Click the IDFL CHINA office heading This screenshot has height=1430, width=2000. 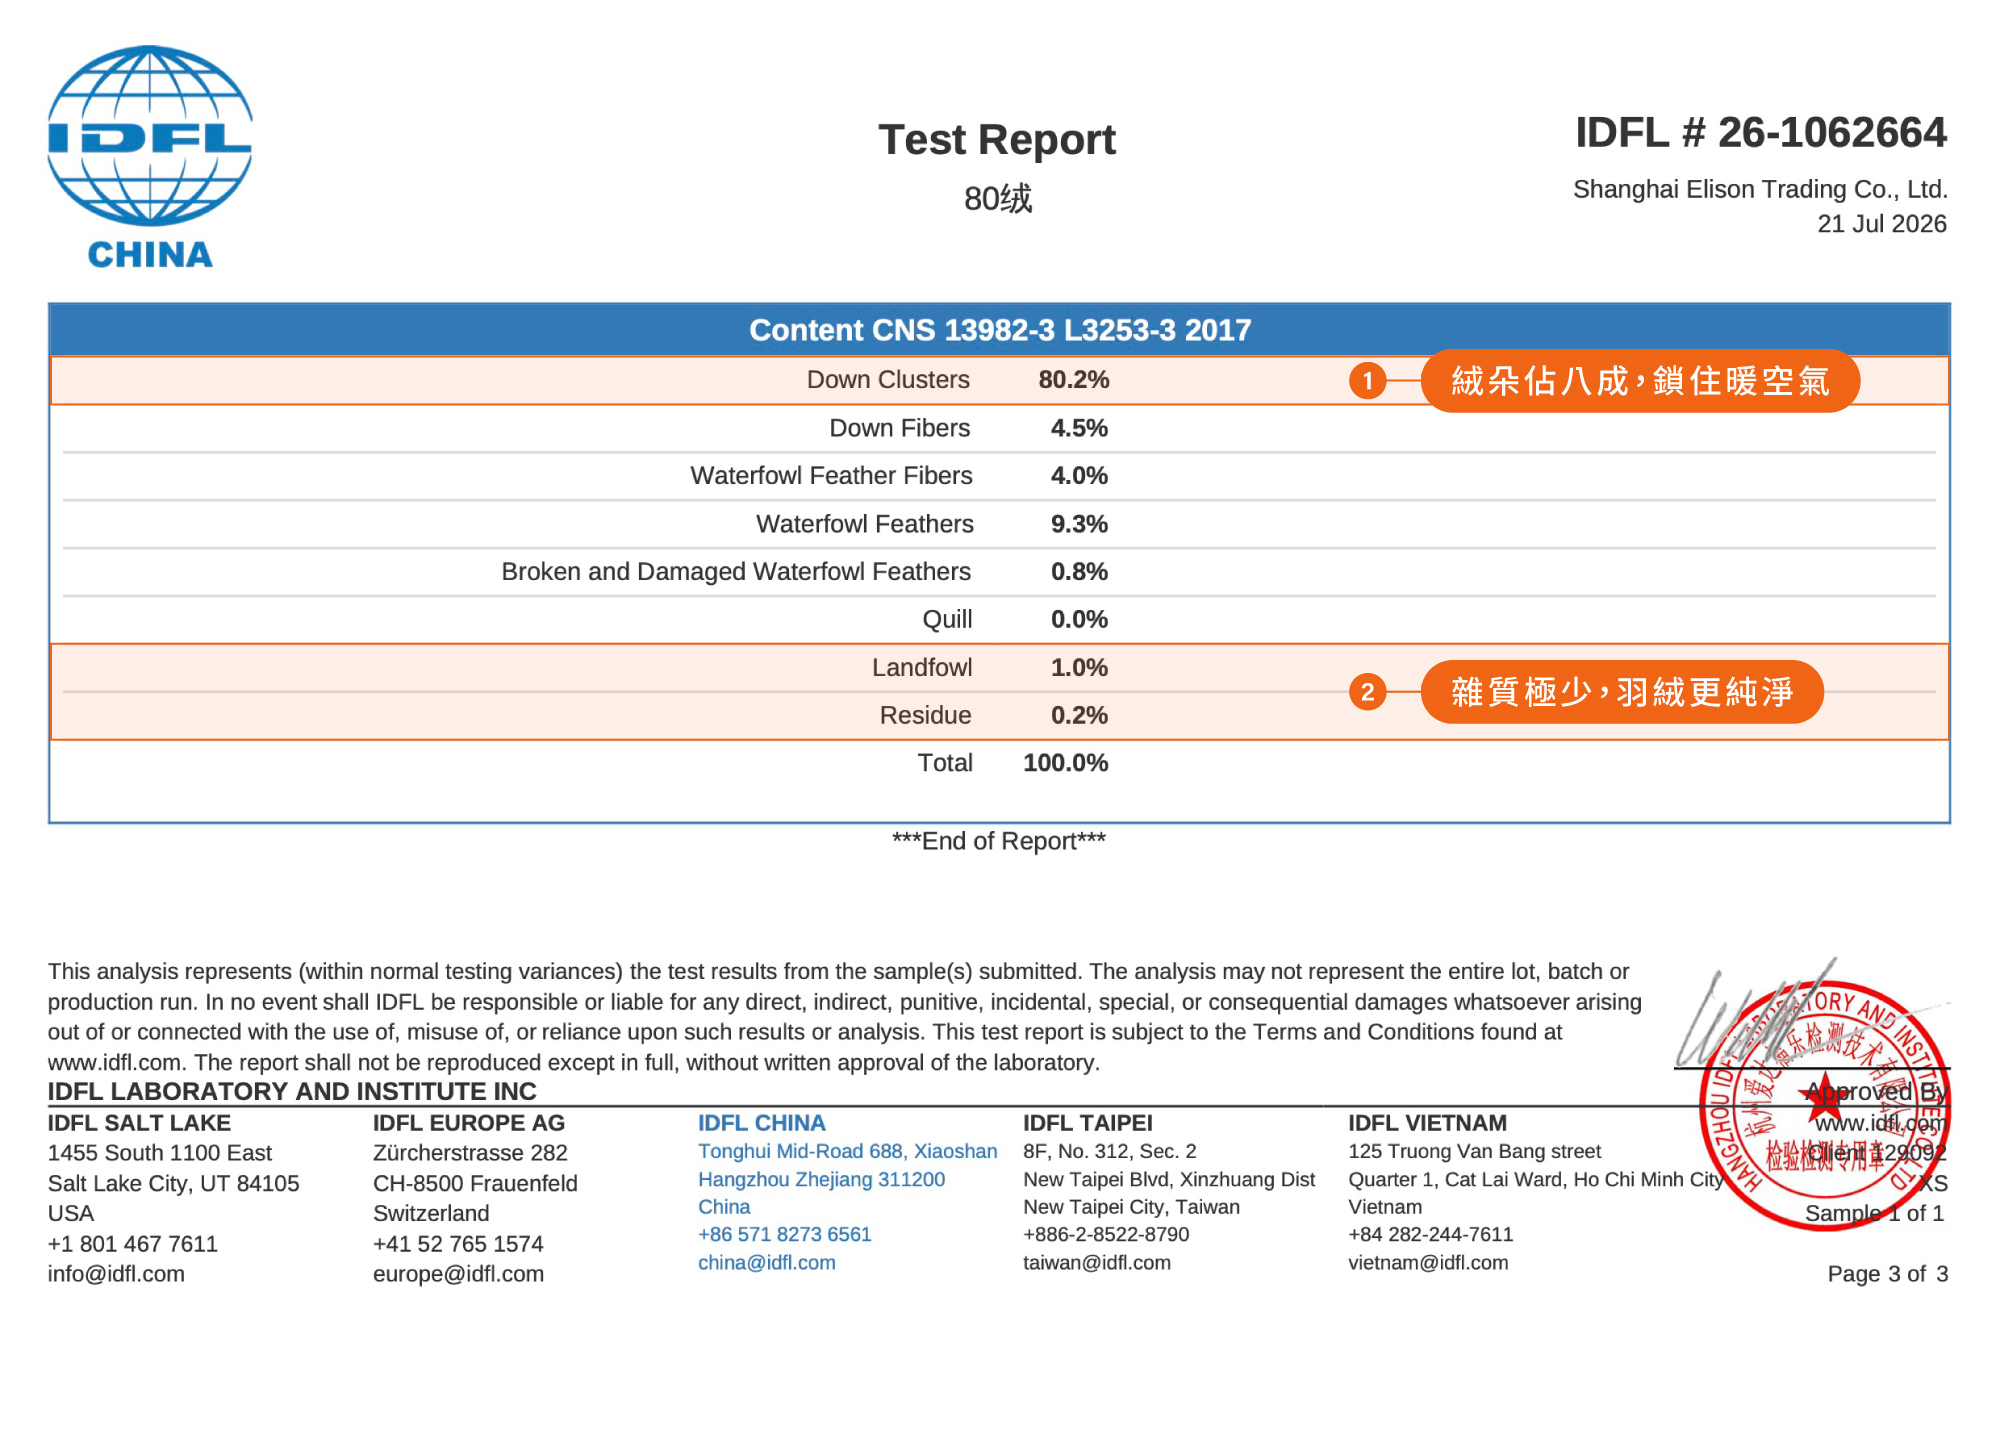(762, 1123)
